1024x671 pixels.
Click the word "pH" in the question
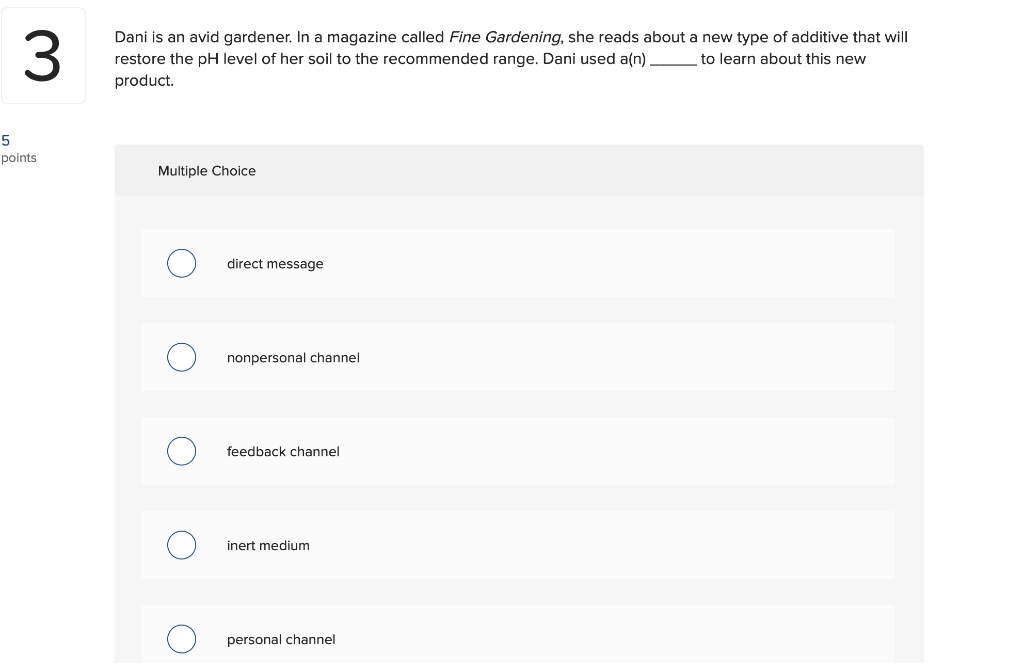point(208,59)
